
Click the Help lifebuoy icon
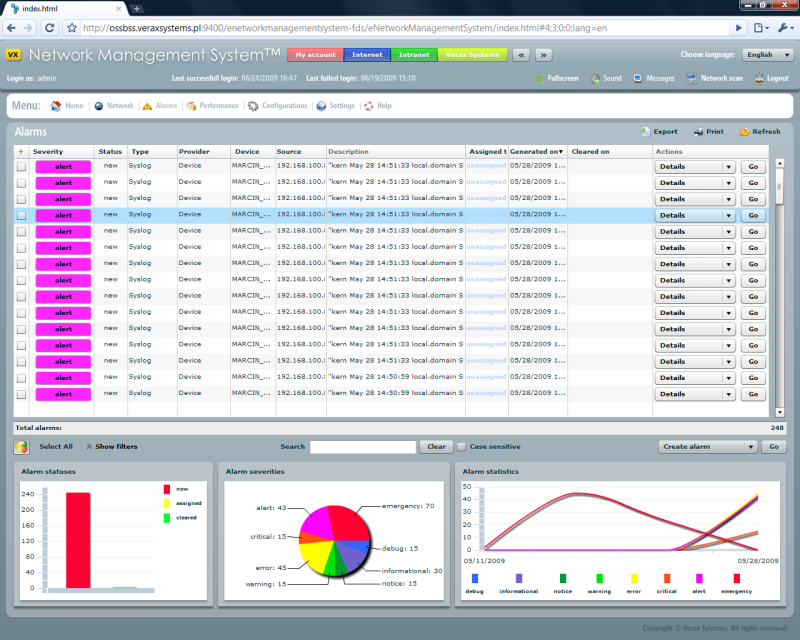(x=369, y=106)
